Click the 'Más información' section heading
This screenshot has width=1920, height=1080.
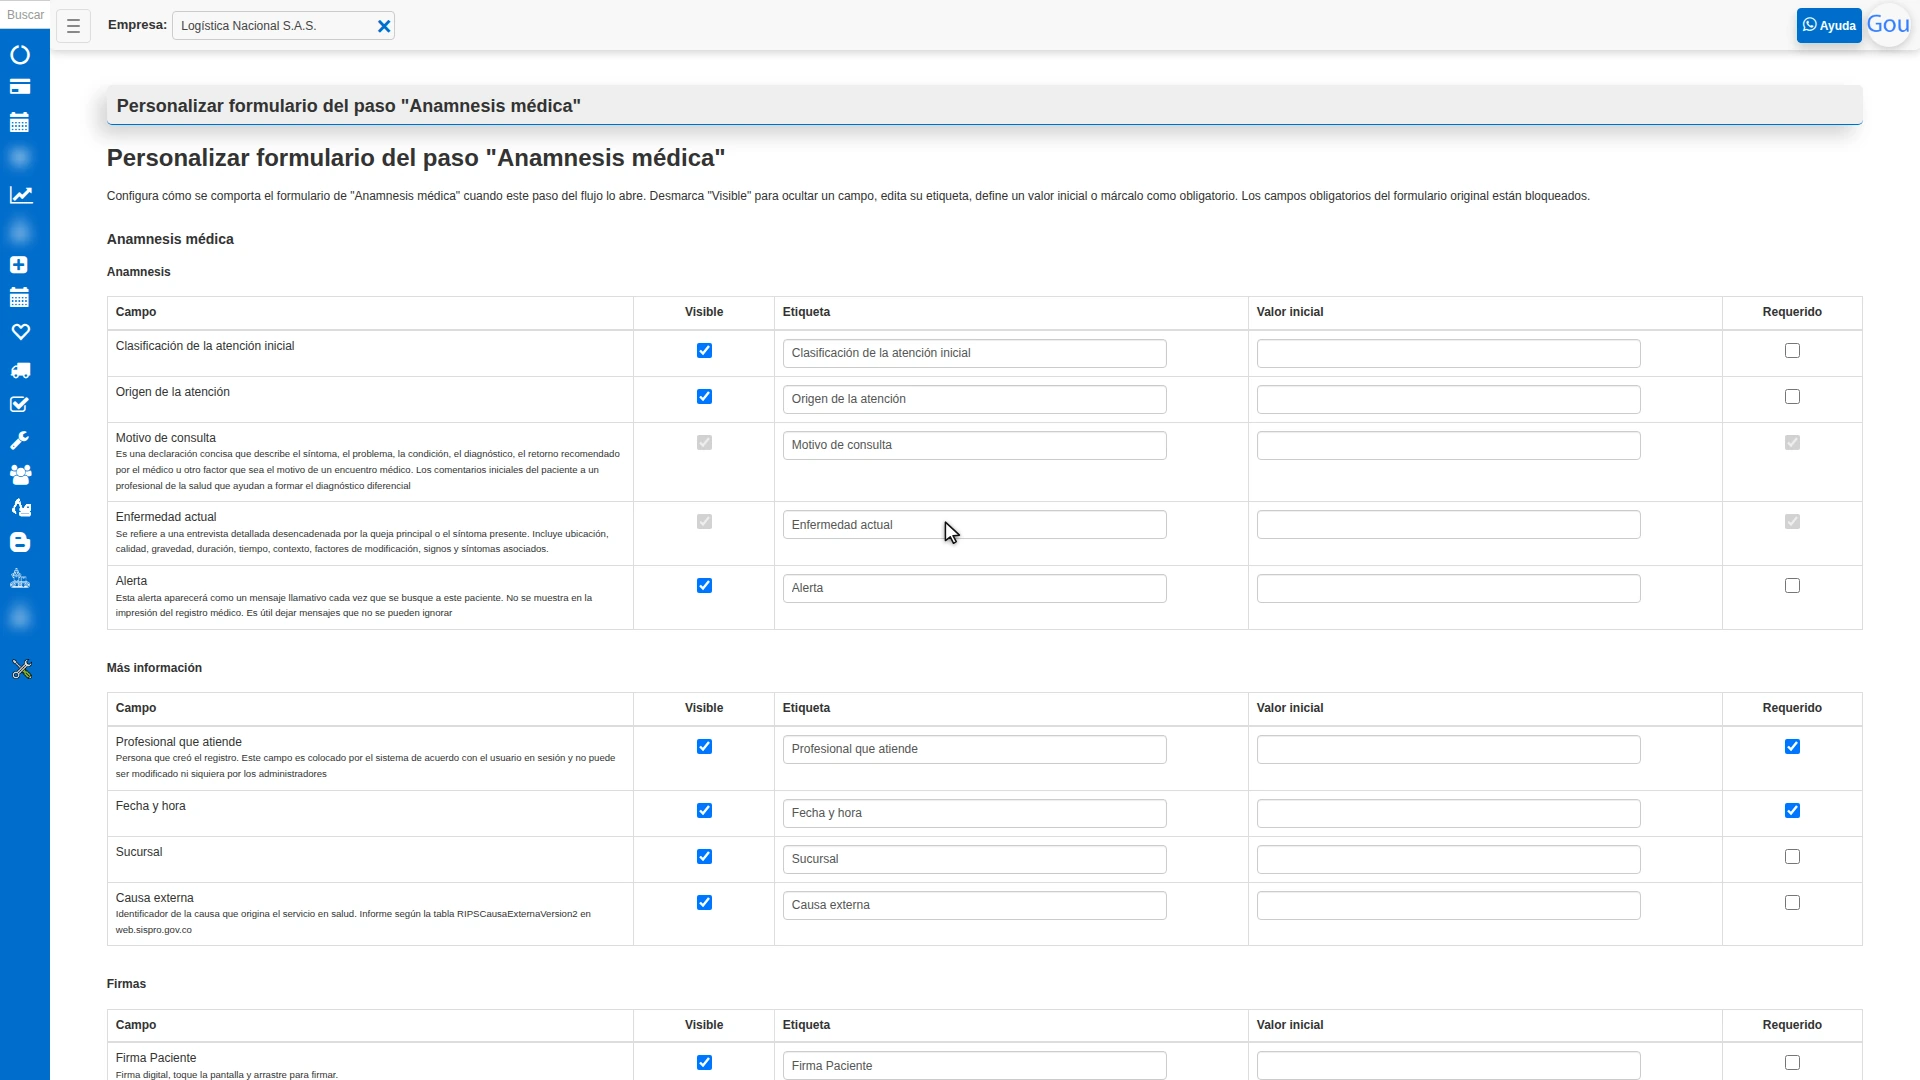click(x=154, y=668)
